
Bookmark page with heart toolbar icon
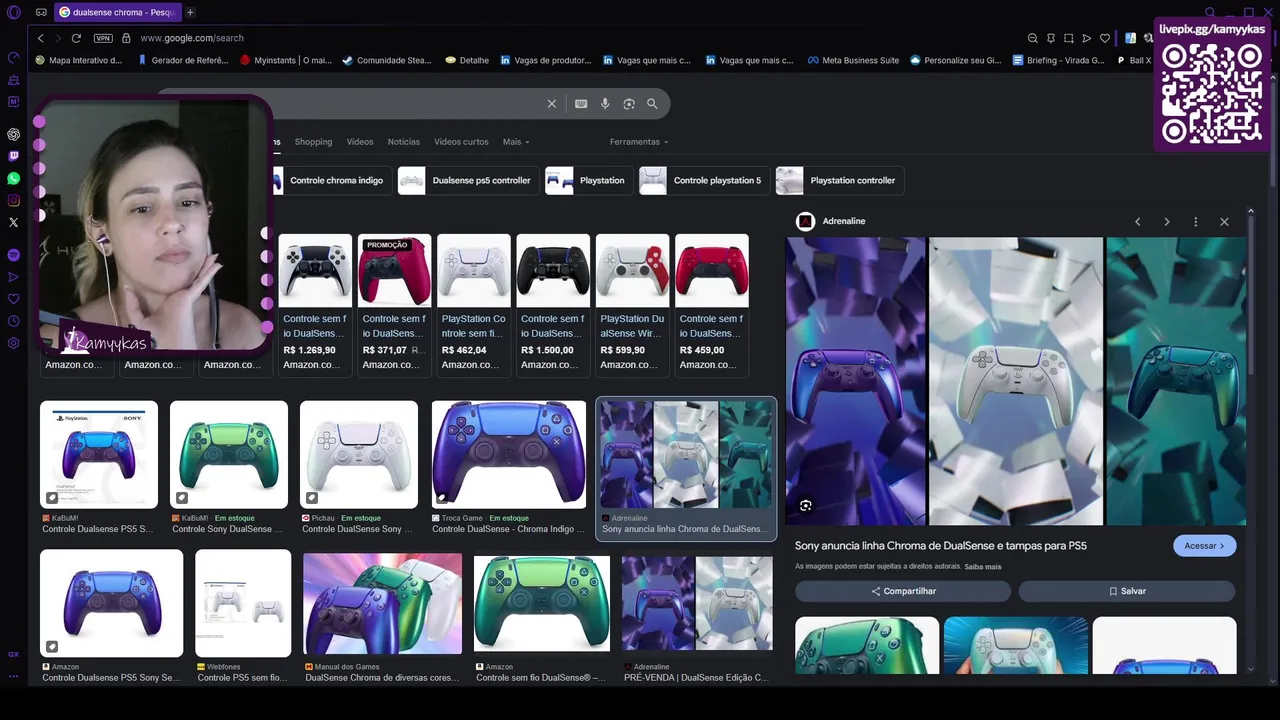[1104, 38]
